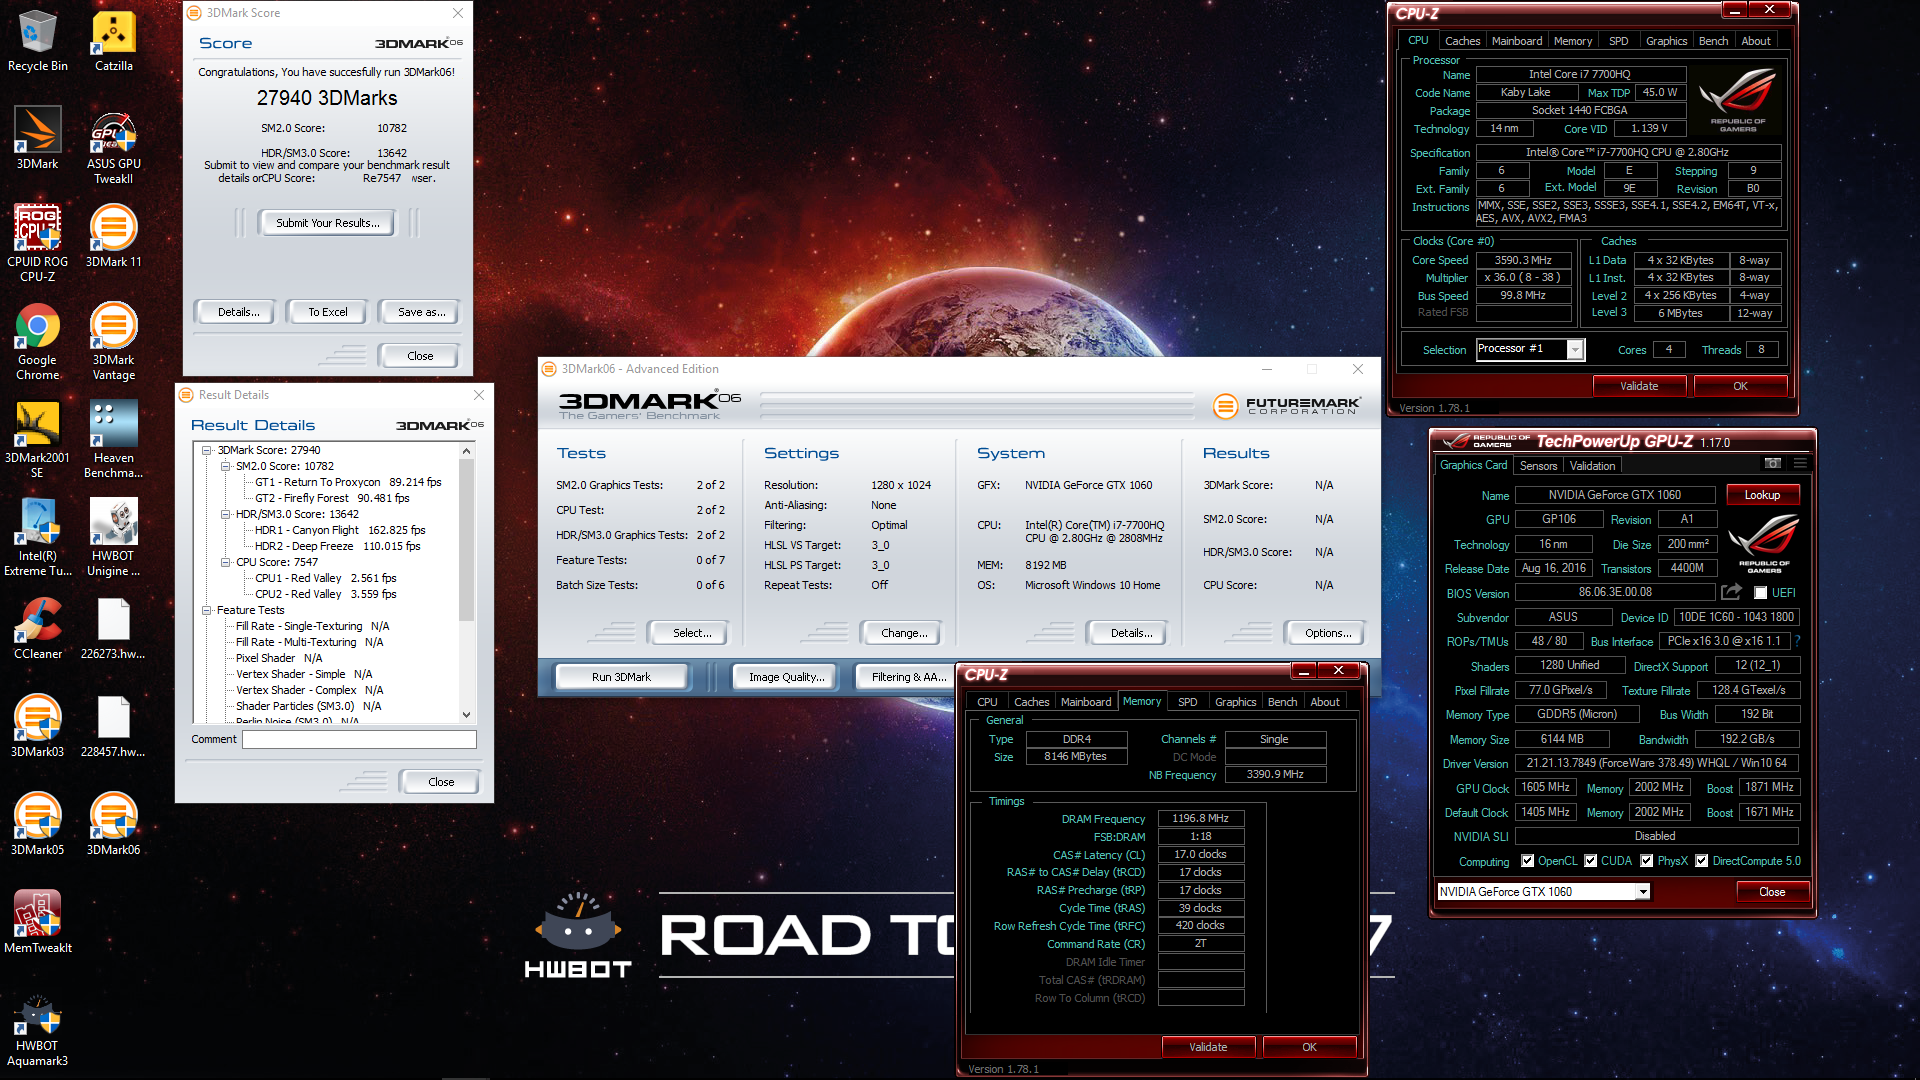1920x1080 pixels.
Task: Open 3DMark2001 SE desktop icon
Action: (37, 439)
